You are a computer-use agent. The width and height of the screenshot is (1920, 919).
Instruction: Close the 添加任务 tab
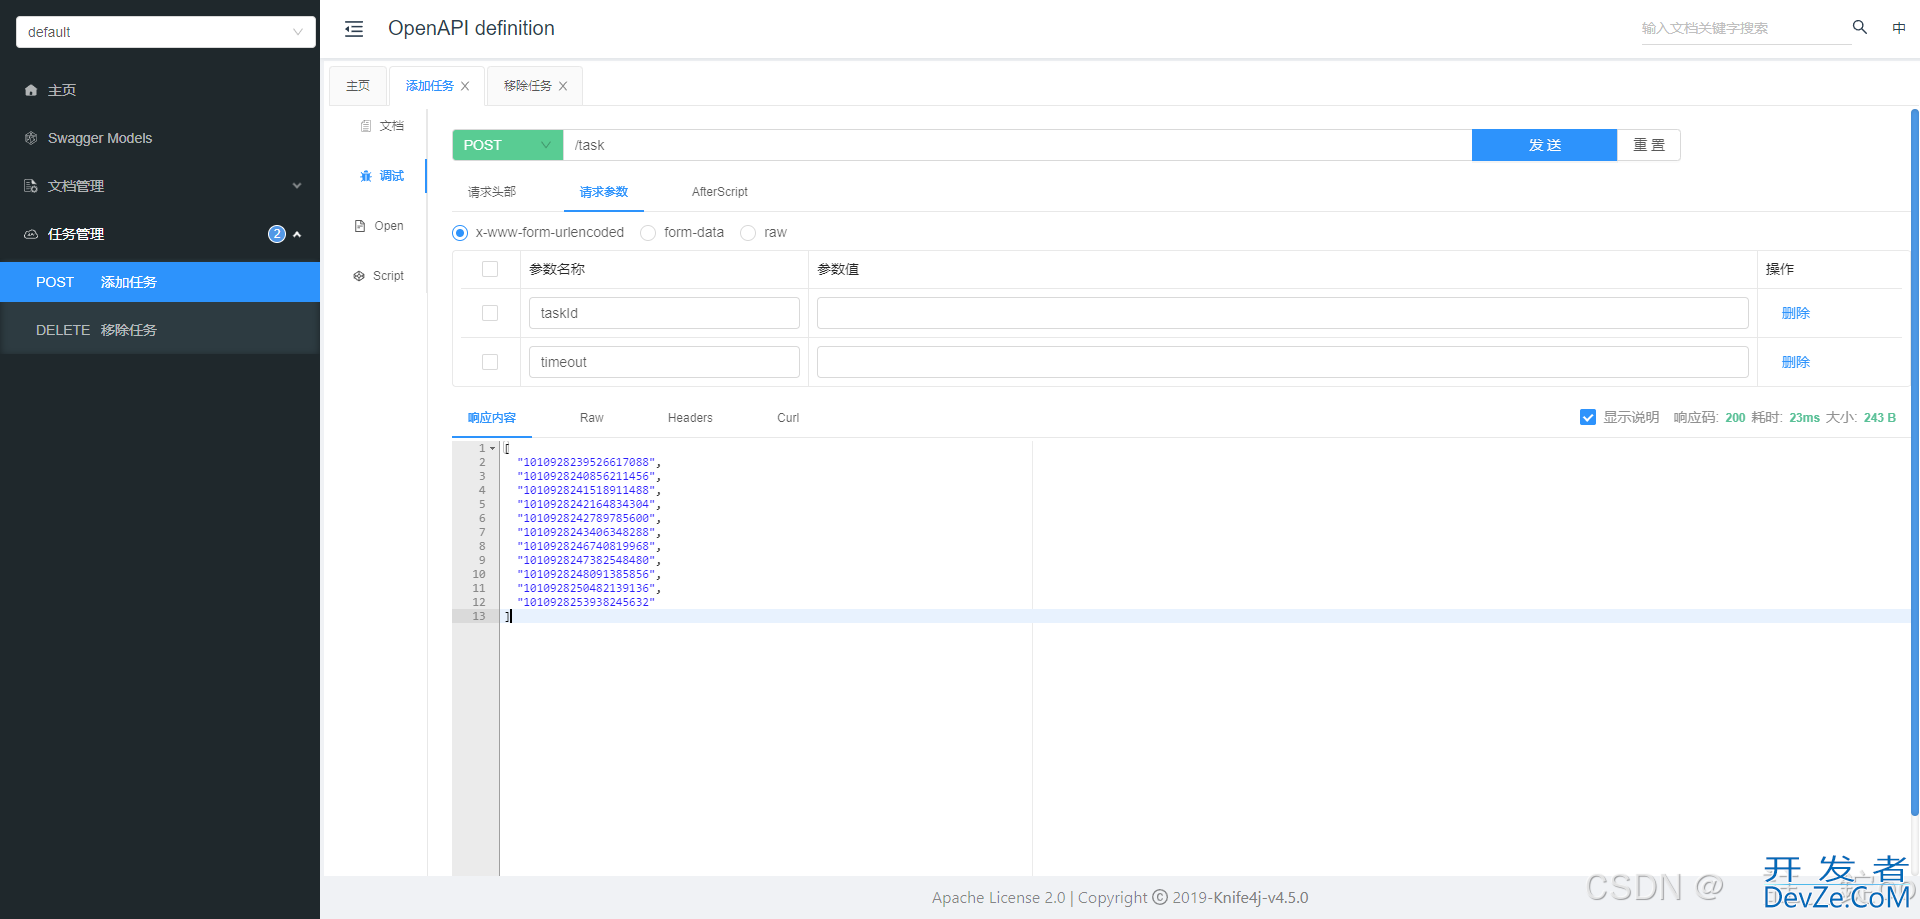click(x=465, y=86)
